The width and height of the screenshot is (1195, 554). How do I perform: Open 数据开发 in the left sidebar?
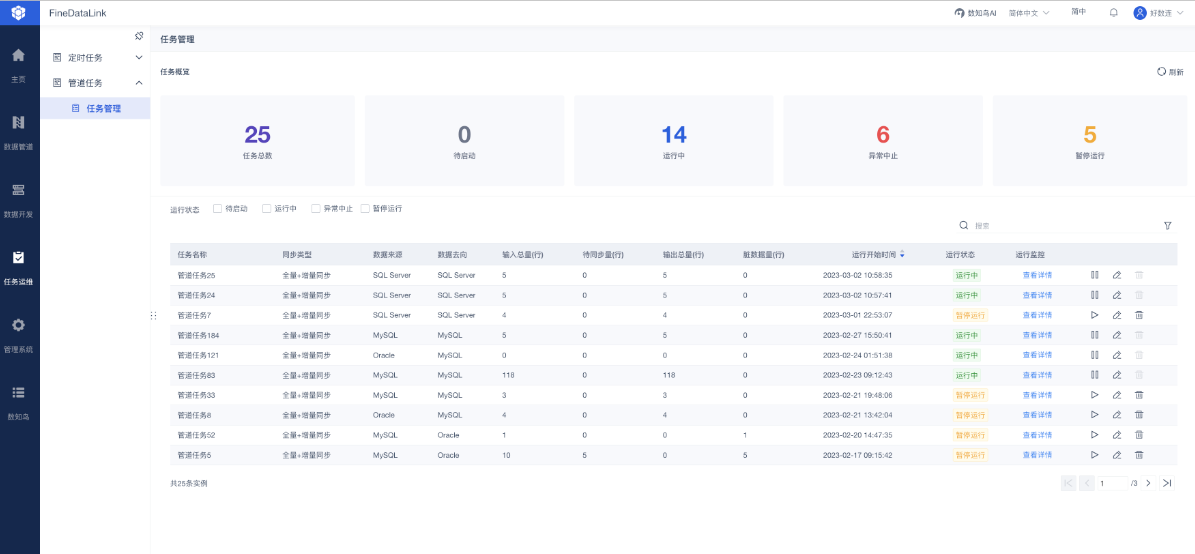[x=19, y=200]
